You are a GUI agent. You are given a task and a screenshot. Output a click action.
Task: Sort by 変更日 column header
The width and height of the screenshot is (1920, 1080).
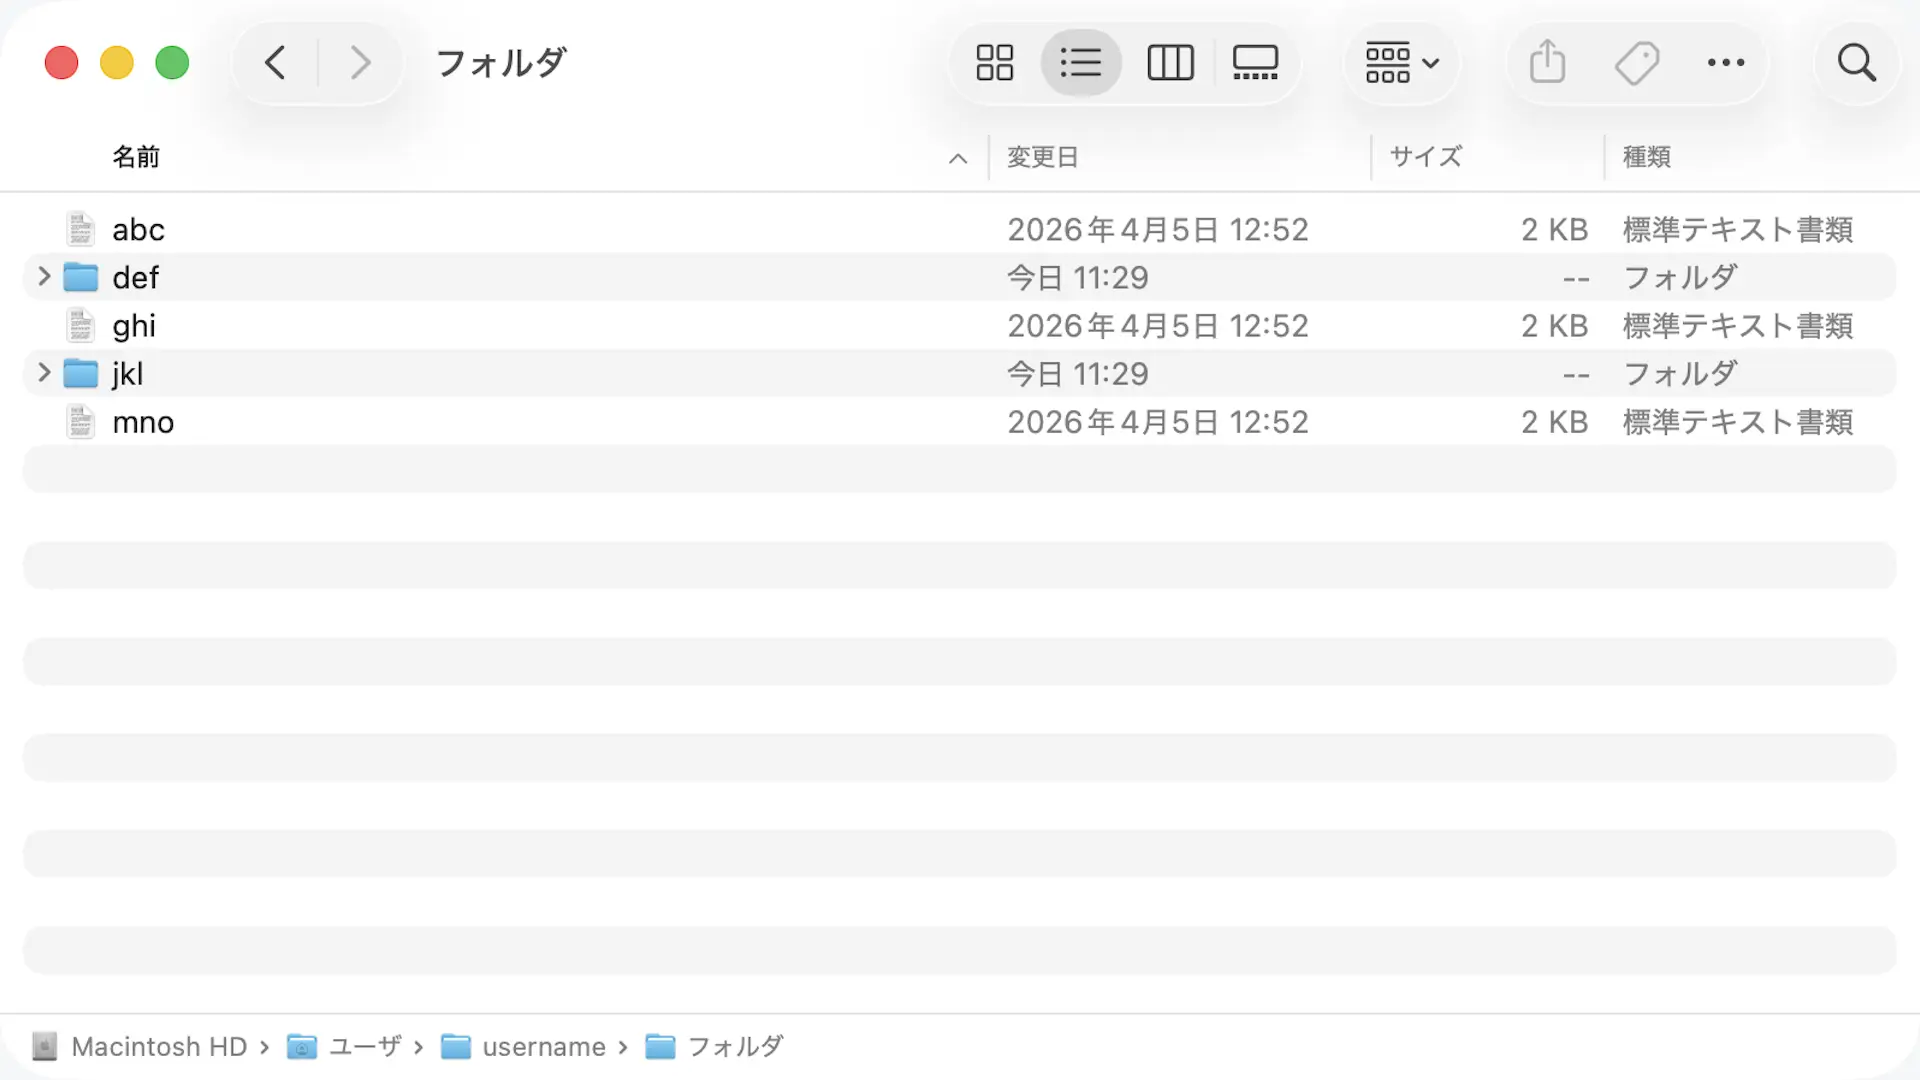point(1042,157)
